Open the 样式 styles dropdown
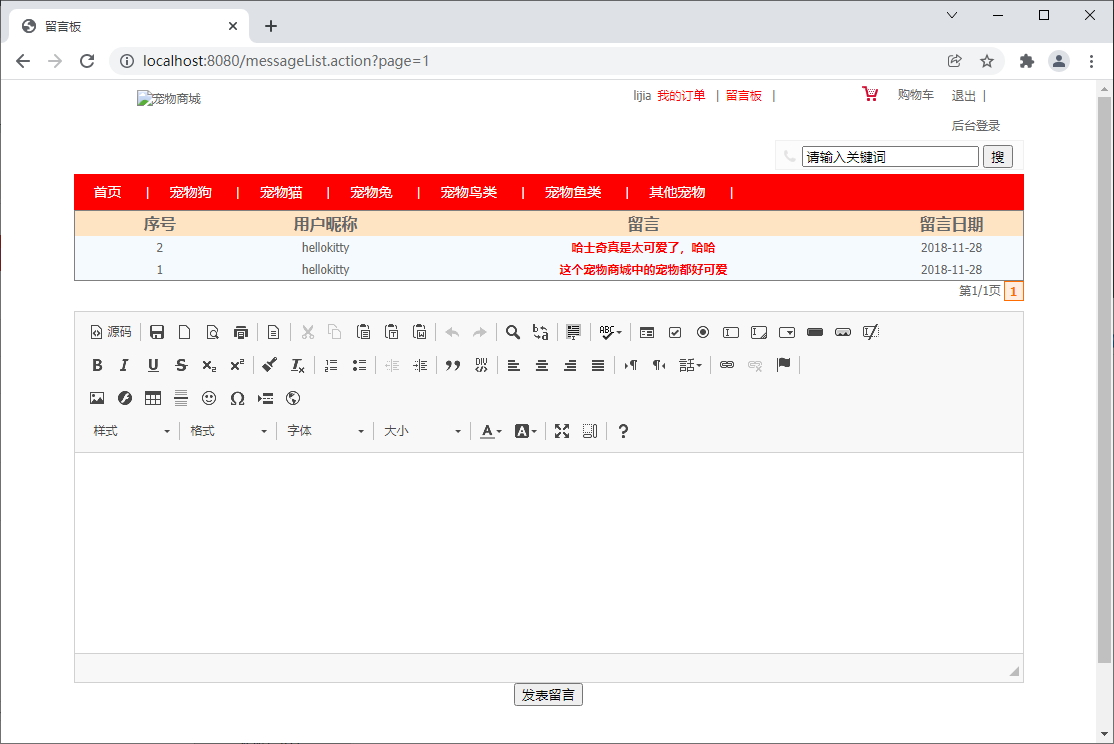This screenshot has height=744, width=1114. (x=131, y=431)
